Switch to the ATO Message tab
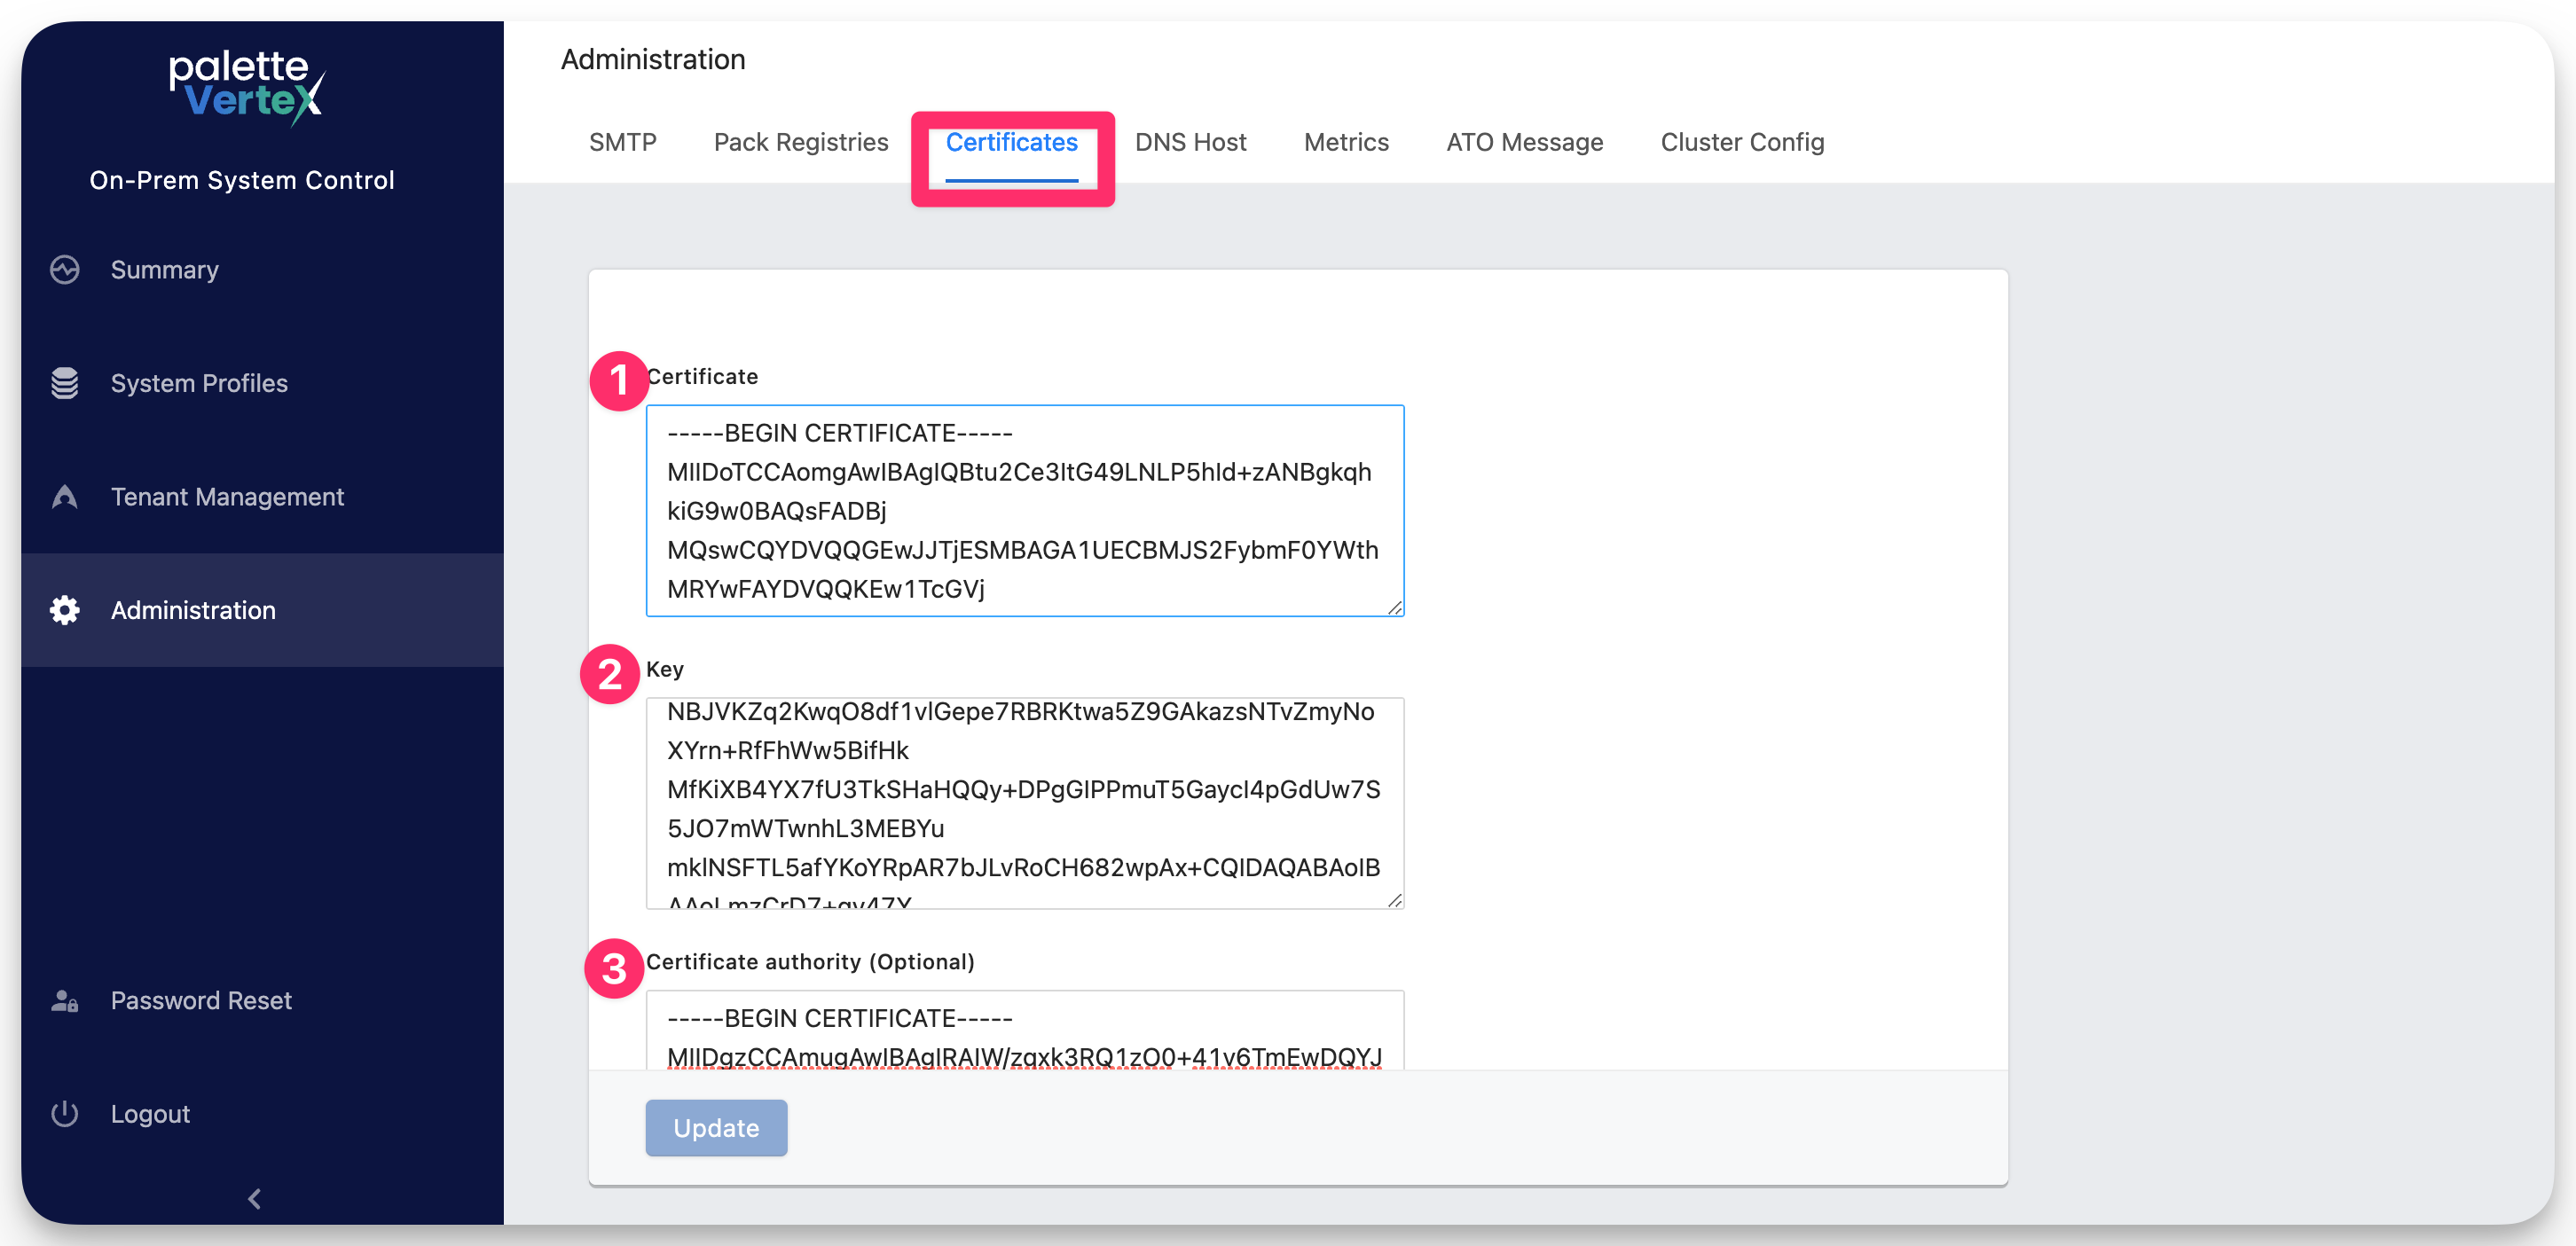Viewport: 2576px width, 1246px height. click(1525, 142)
